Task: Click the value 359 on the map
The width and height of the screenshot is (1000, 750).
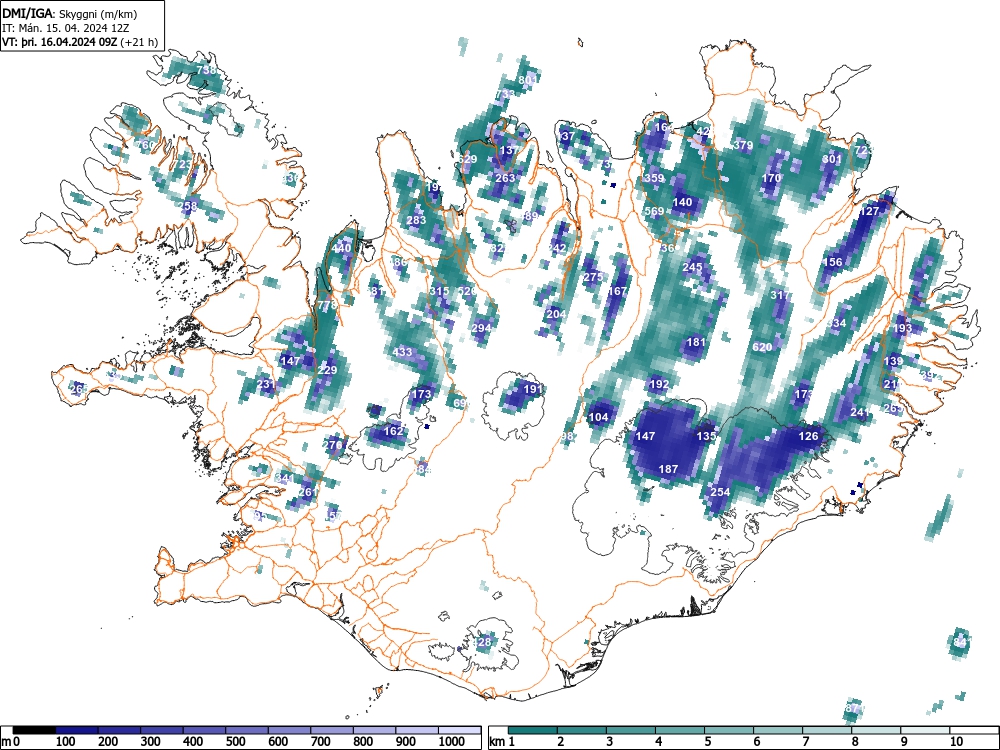Action: point(654,179)
